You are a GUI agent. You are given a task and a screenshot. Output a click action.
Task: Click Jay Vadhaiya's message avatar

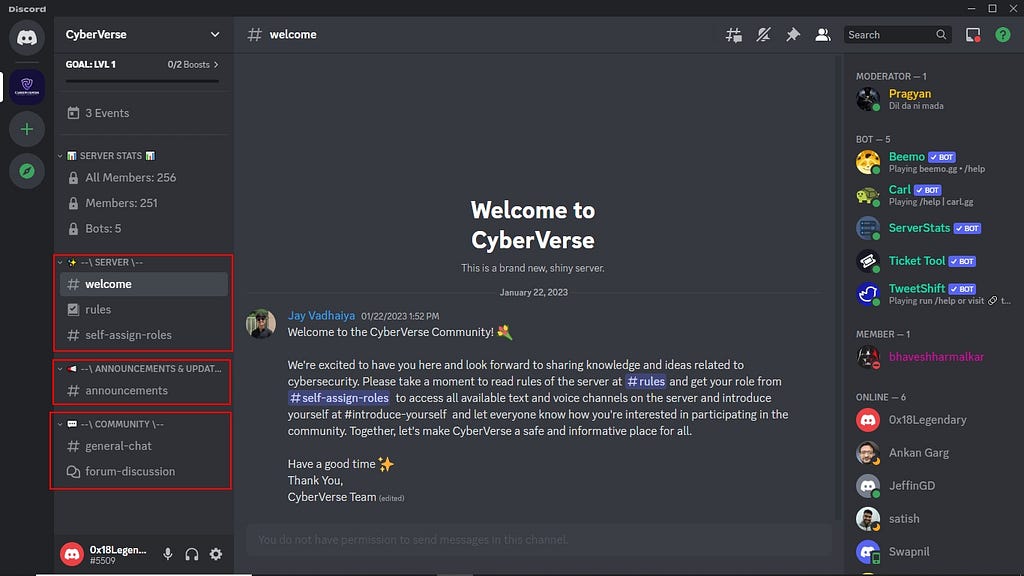click(261, 323)
